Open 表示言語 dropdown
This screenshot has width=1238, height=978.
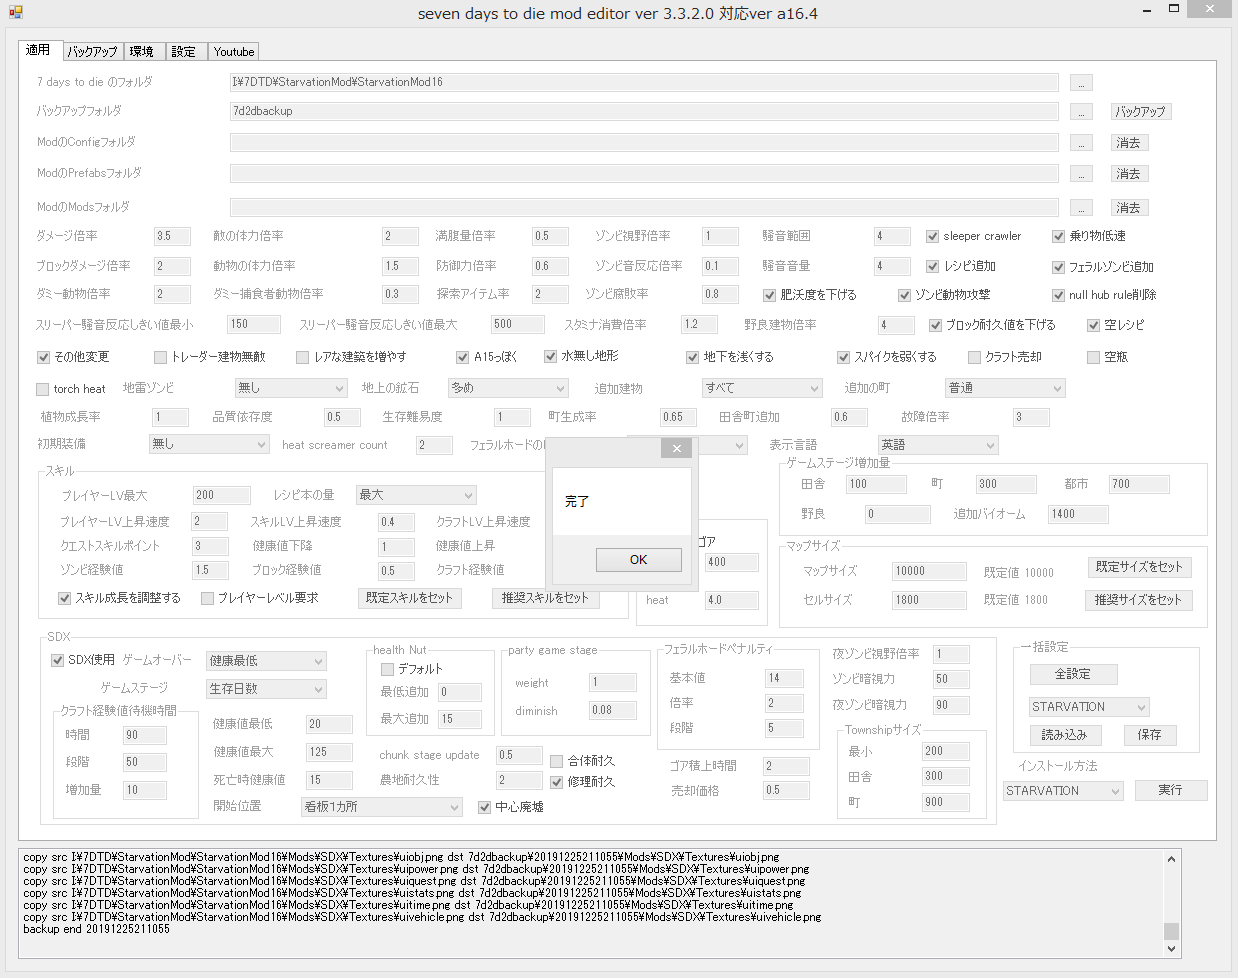point(938,445)
